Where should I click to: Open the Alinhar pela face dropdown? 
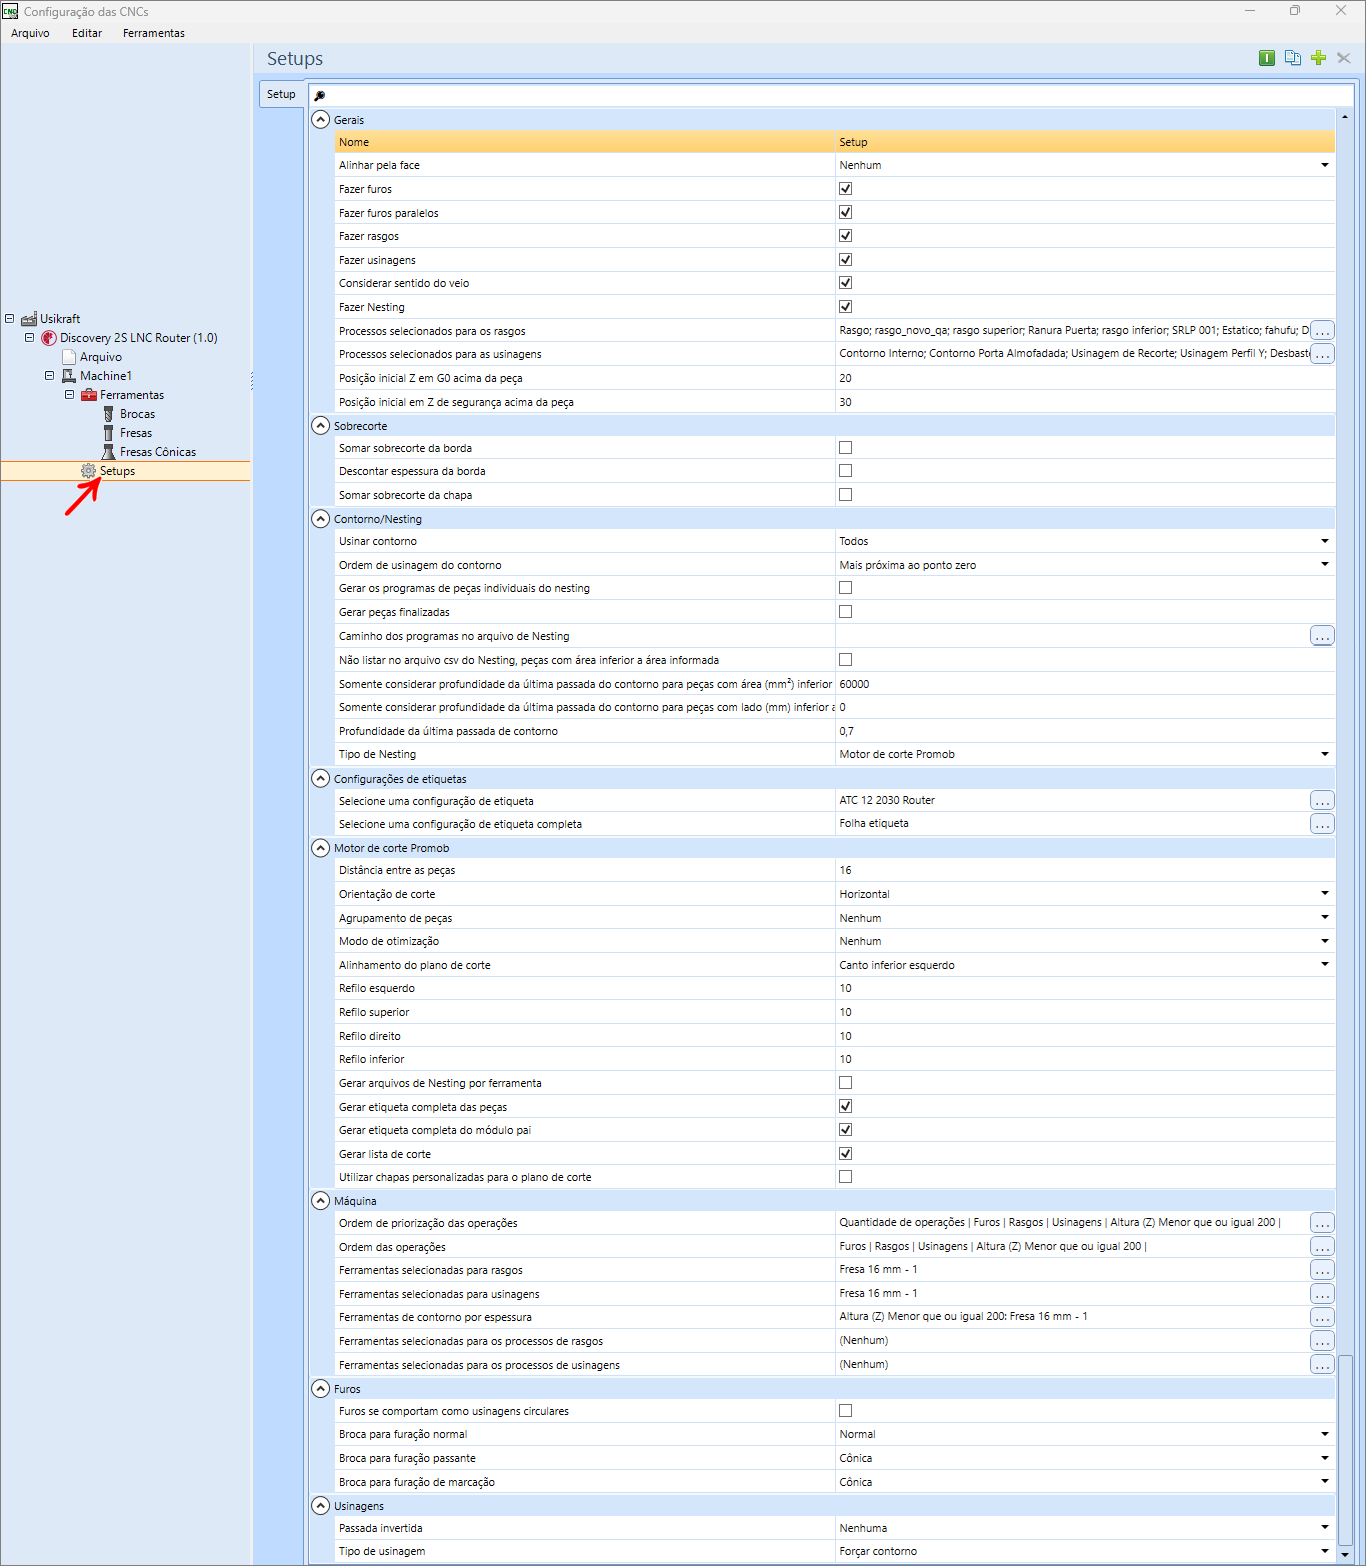[x=1325, y=165]
